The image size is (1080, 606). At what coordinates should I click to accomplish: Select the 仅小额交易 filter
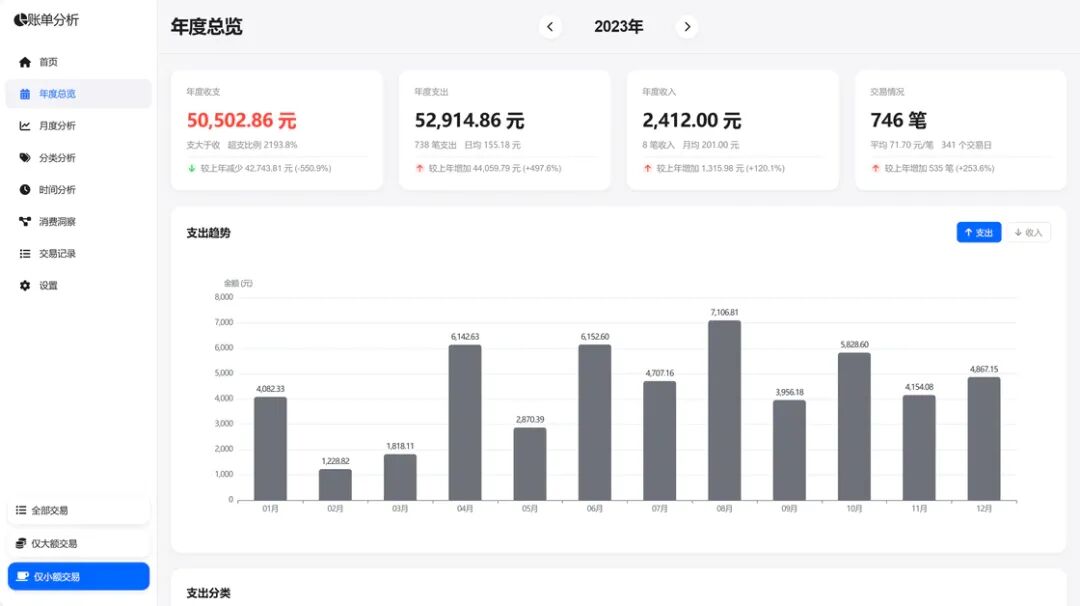79,576
